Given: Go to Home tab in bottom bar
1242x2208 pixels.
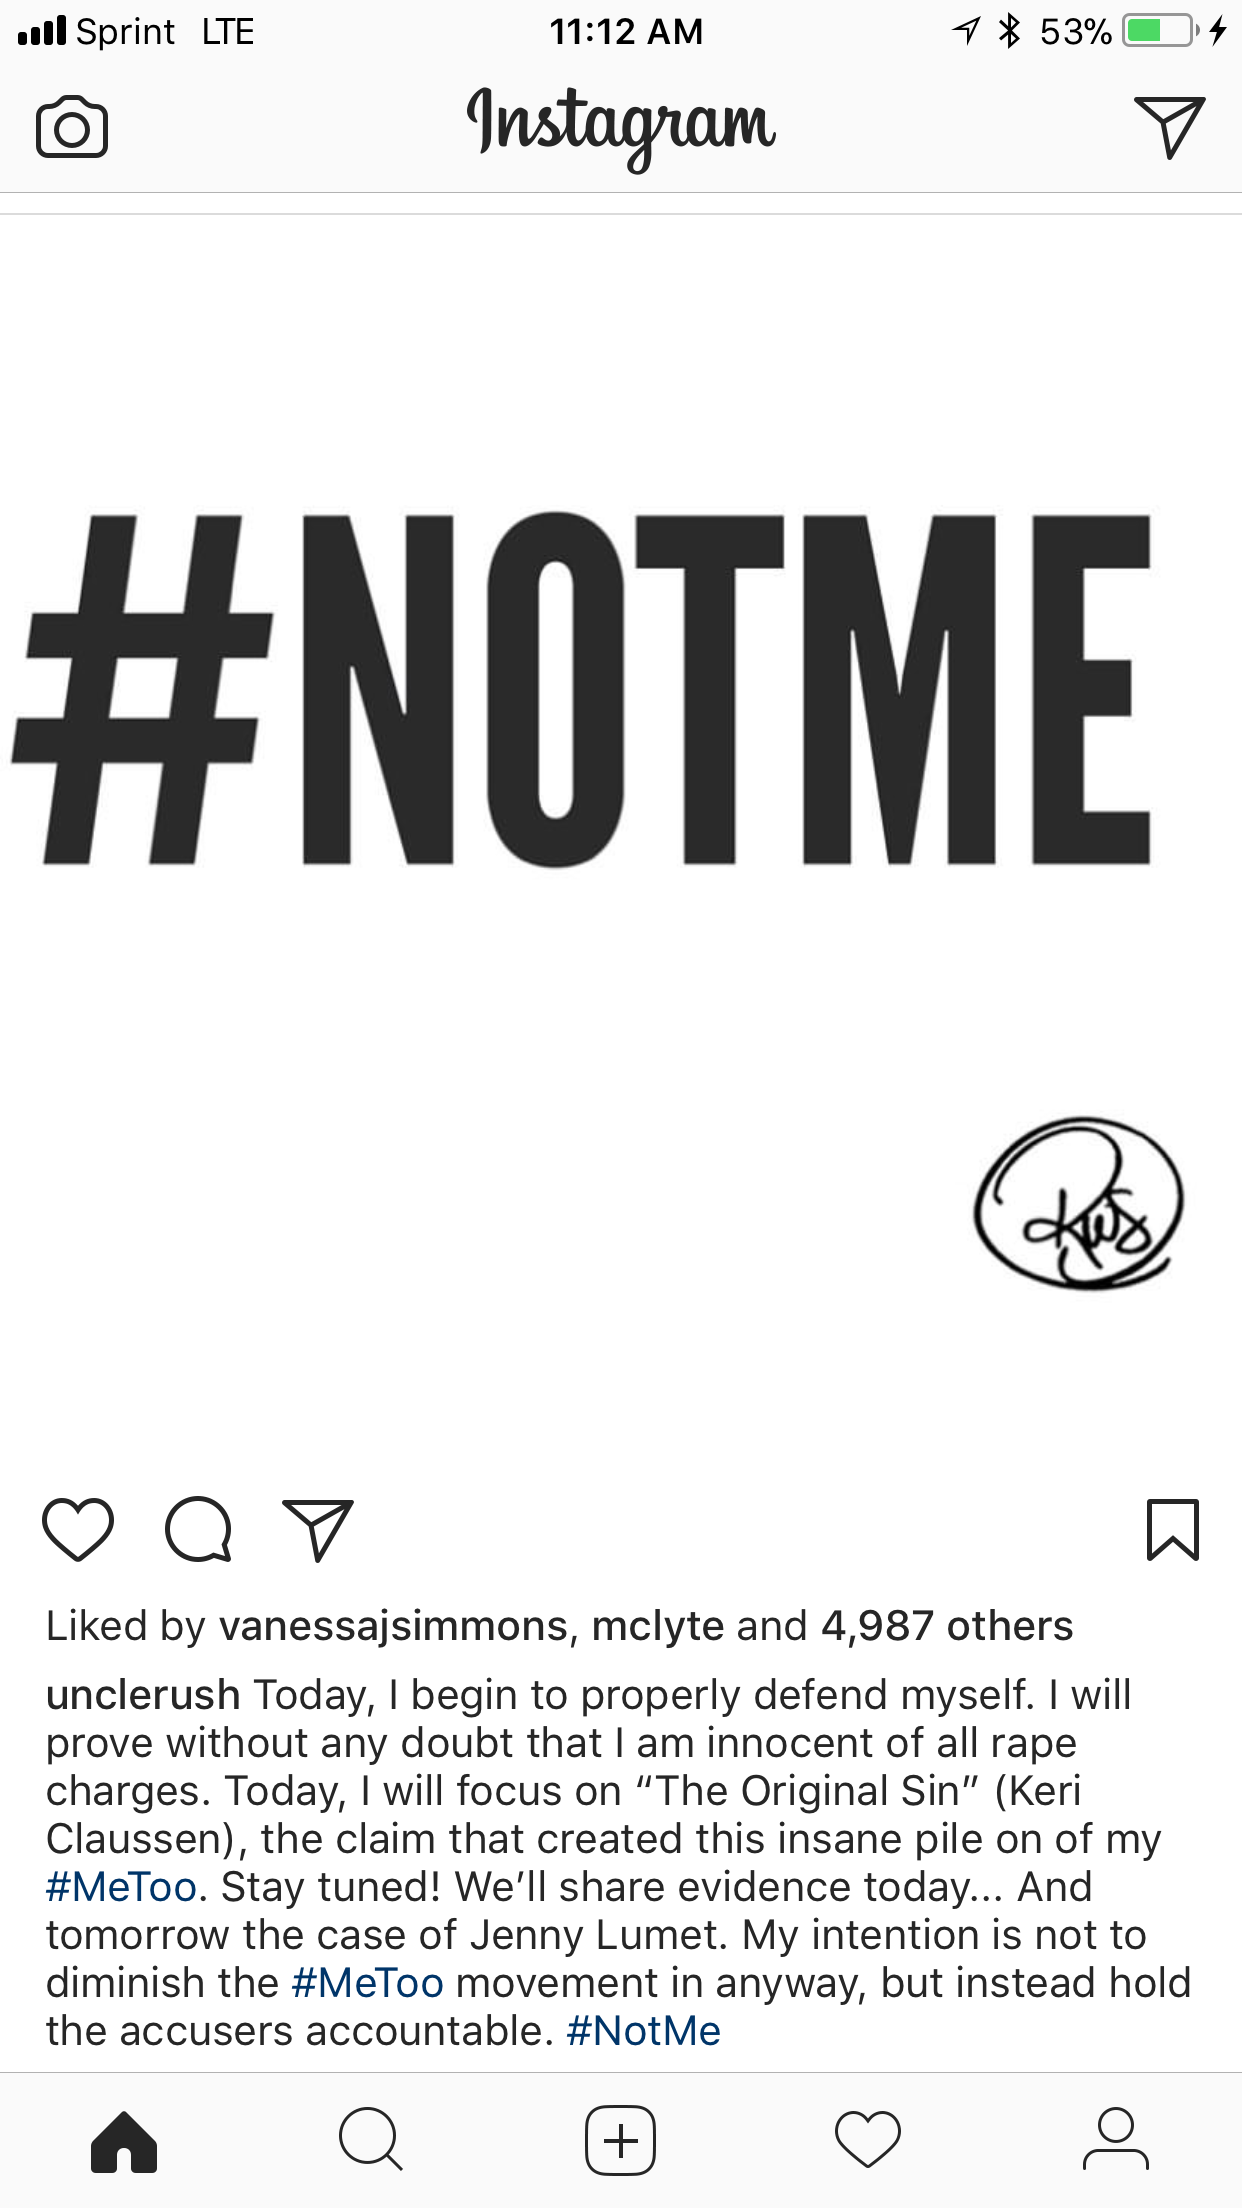Looking at the screenshot, I should tap(124, 2141).
